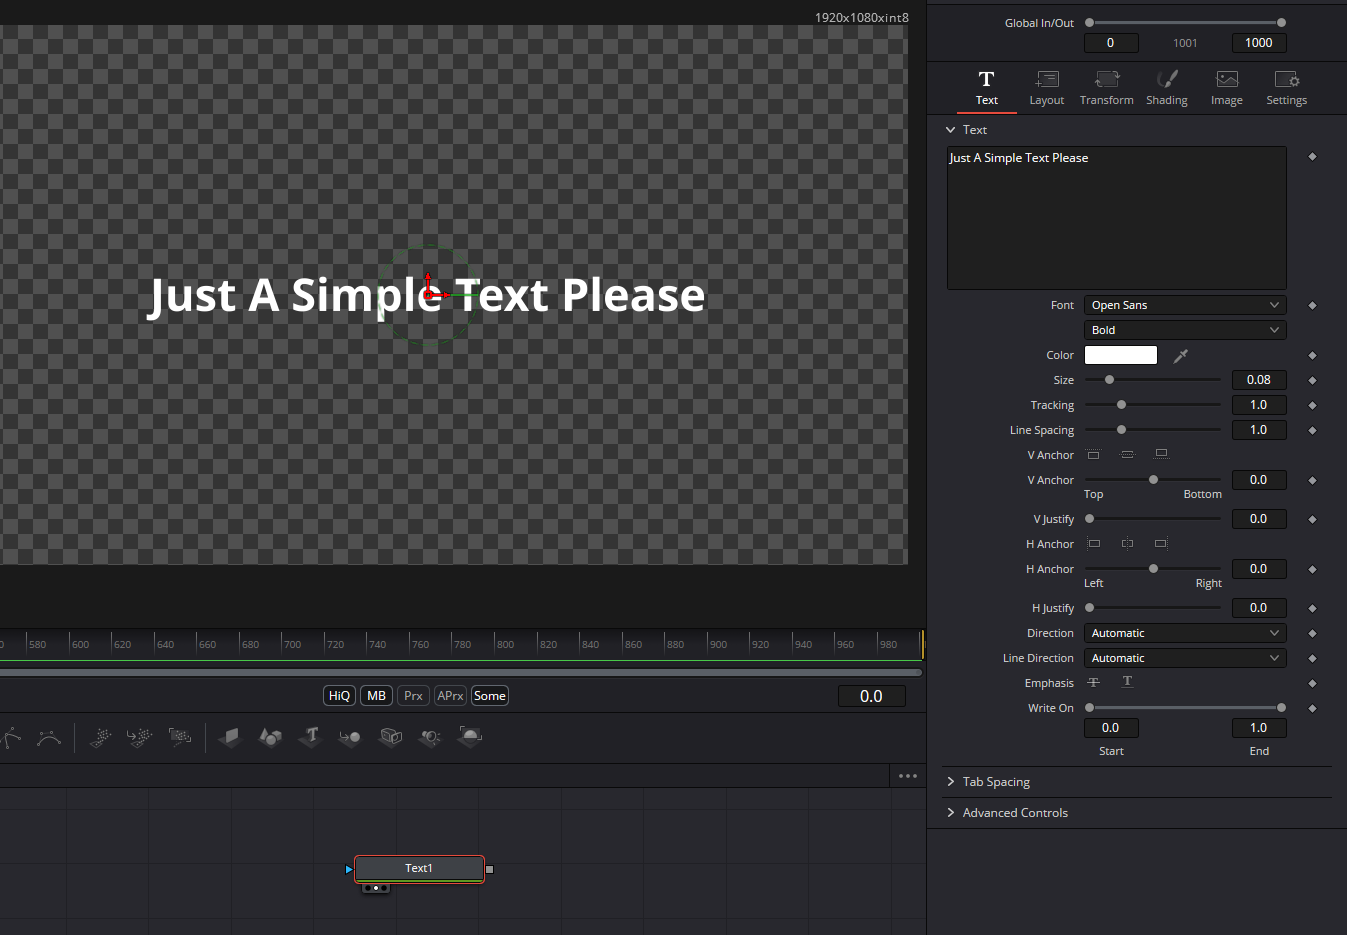Set H Anchor to center alignment
The height and width of the screenshot is (935, 1347).
1127,544
